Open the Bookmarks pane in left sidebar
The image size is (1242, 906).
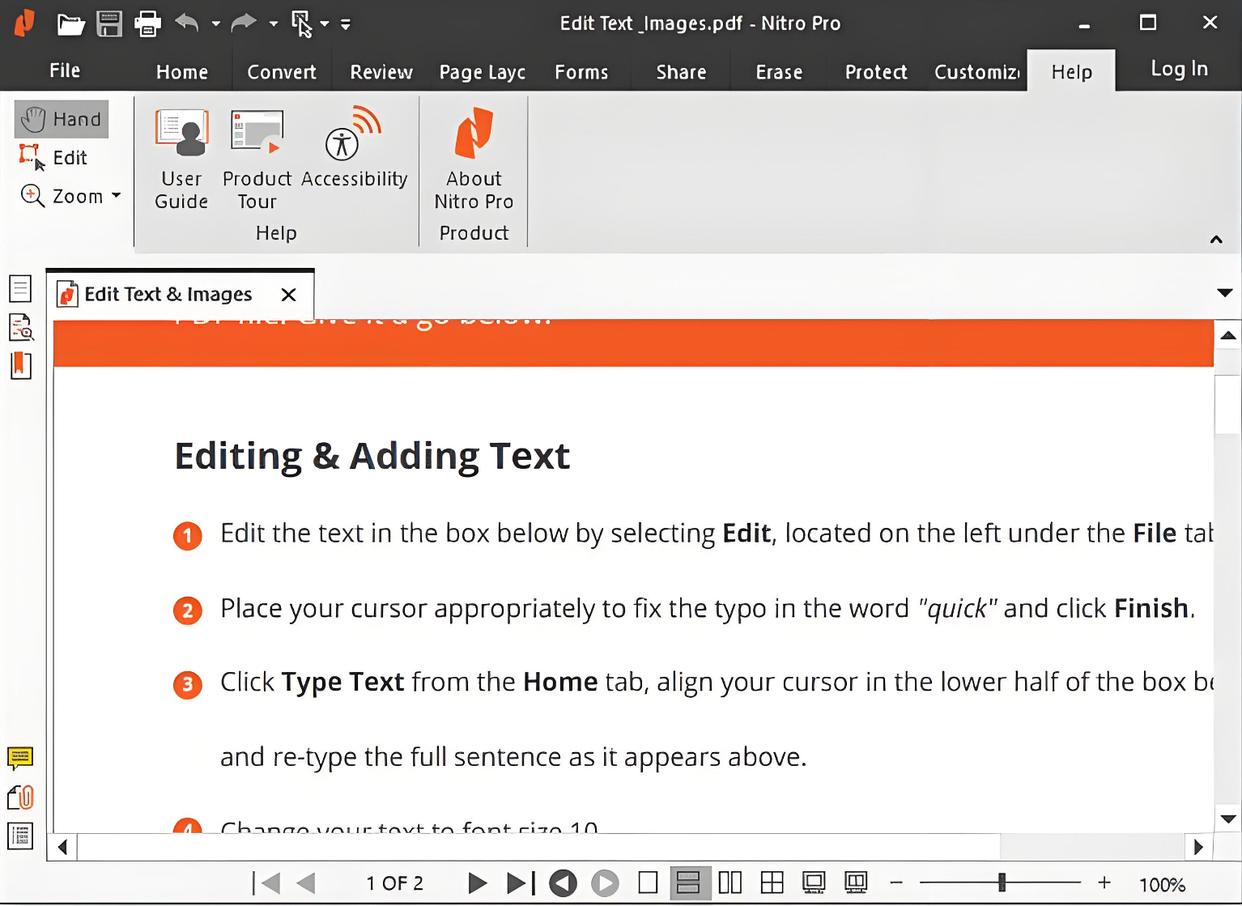click(x=20, y=366)
